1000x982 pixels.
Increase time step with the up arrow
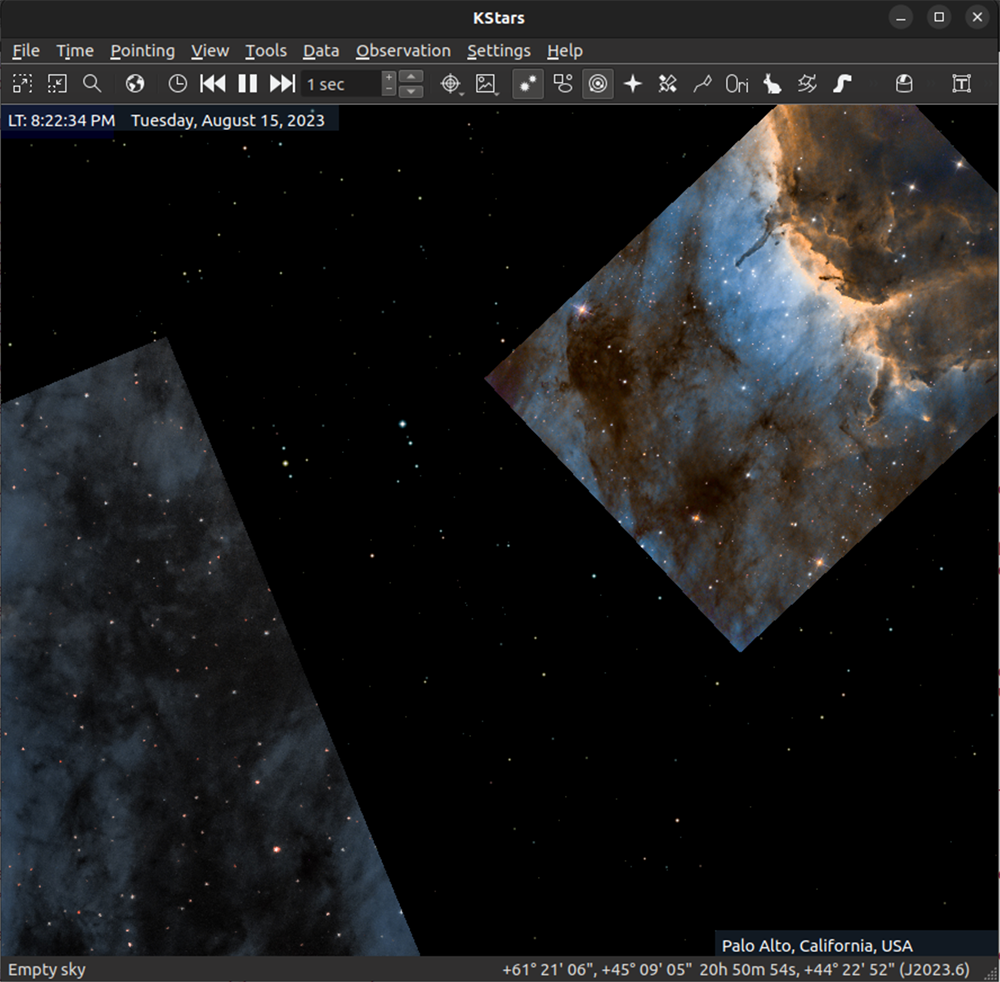[410, 76]
